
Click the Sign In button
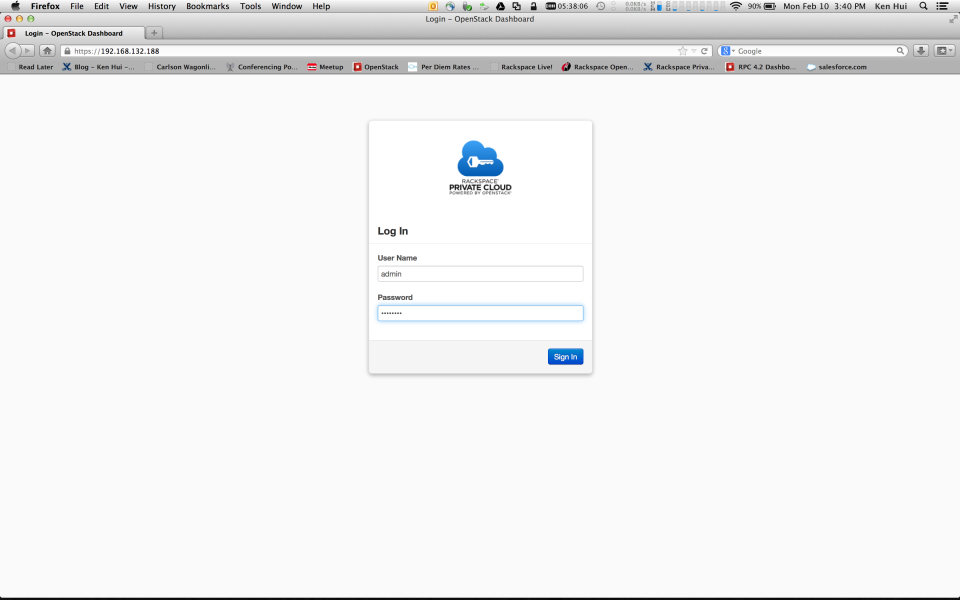tap(565, 356)
